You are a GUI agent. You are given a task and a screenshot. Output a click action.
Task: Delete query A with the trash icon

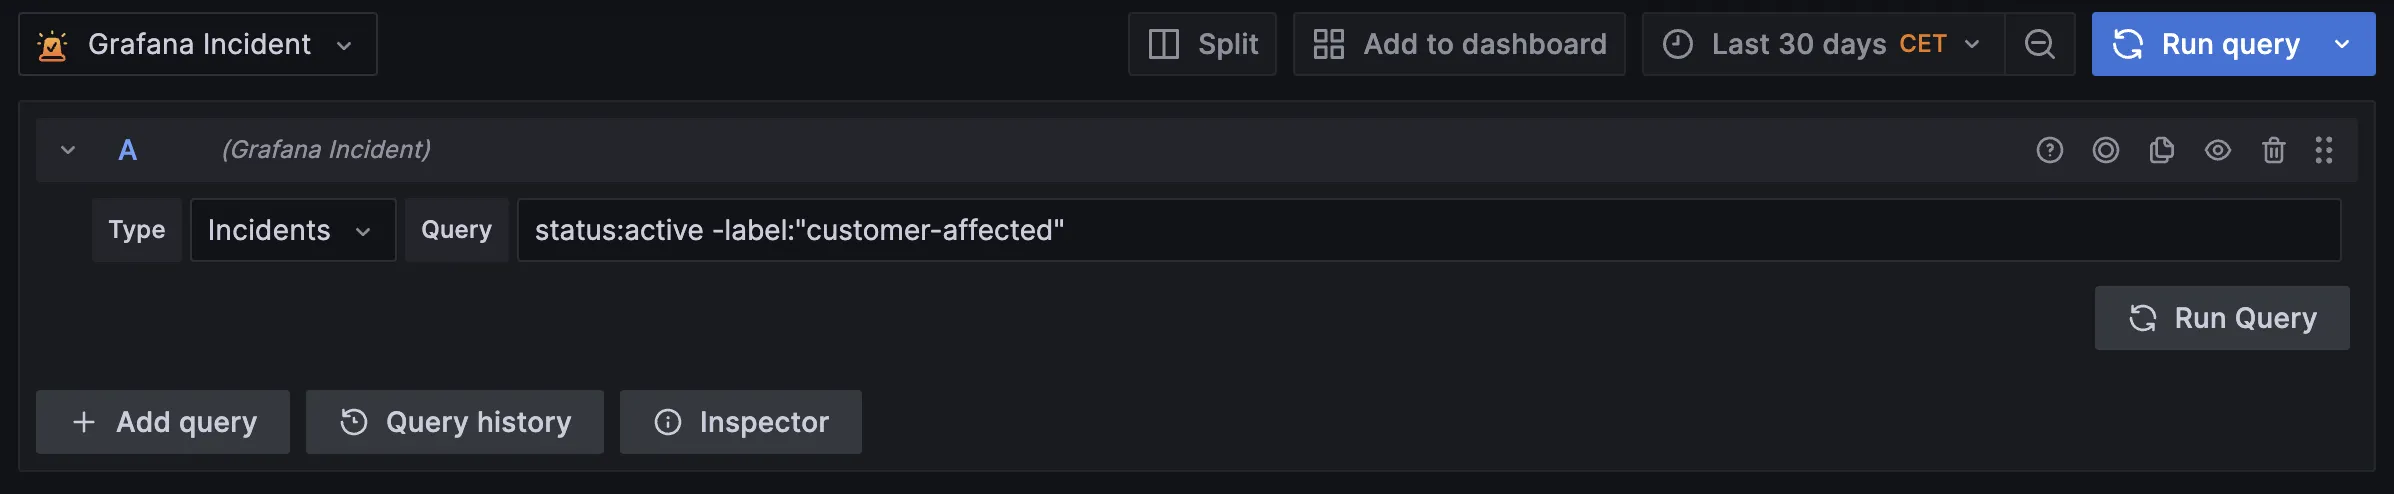pyautogui.click(x=2273, y=150)
